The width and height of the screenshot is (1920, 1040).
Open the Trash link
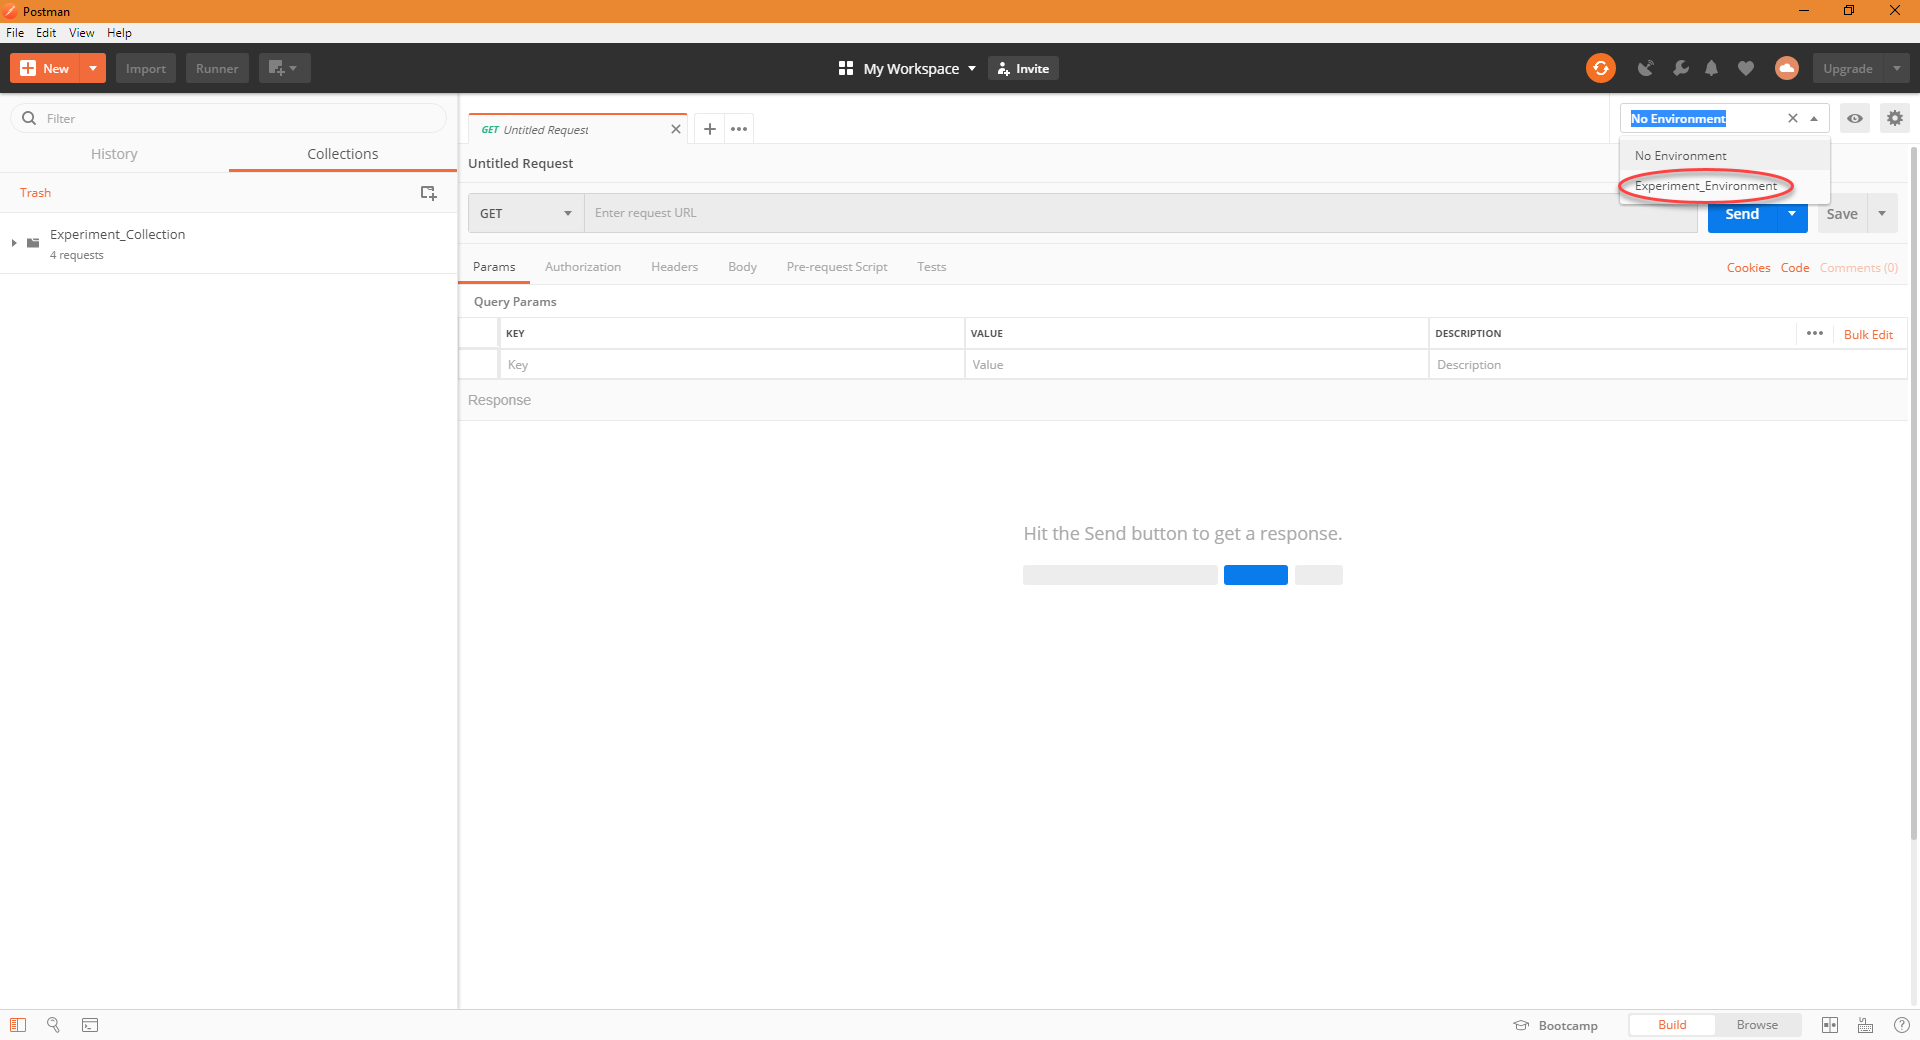click(x=35, y=193)
